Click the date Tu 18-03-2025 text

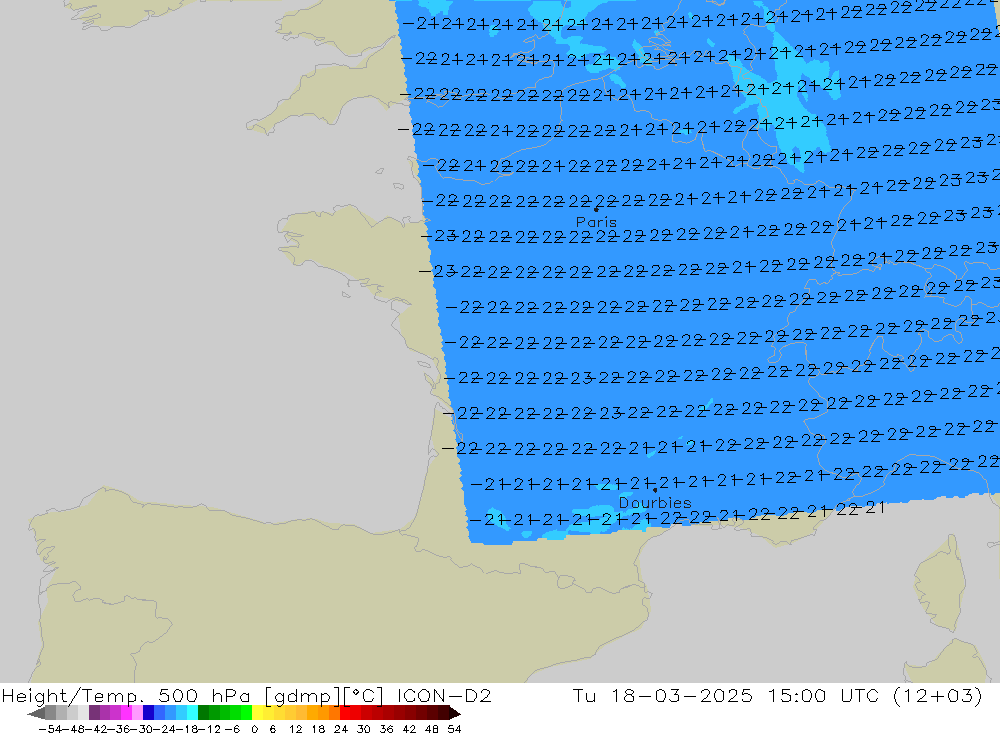point(663,695)
